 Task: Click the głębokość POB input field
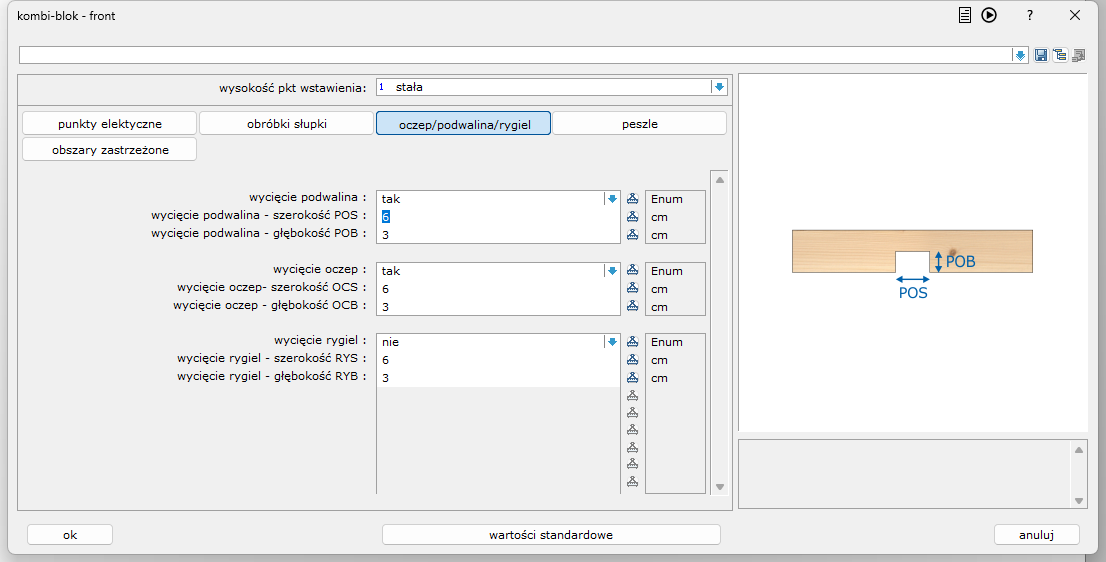[497, 235]
